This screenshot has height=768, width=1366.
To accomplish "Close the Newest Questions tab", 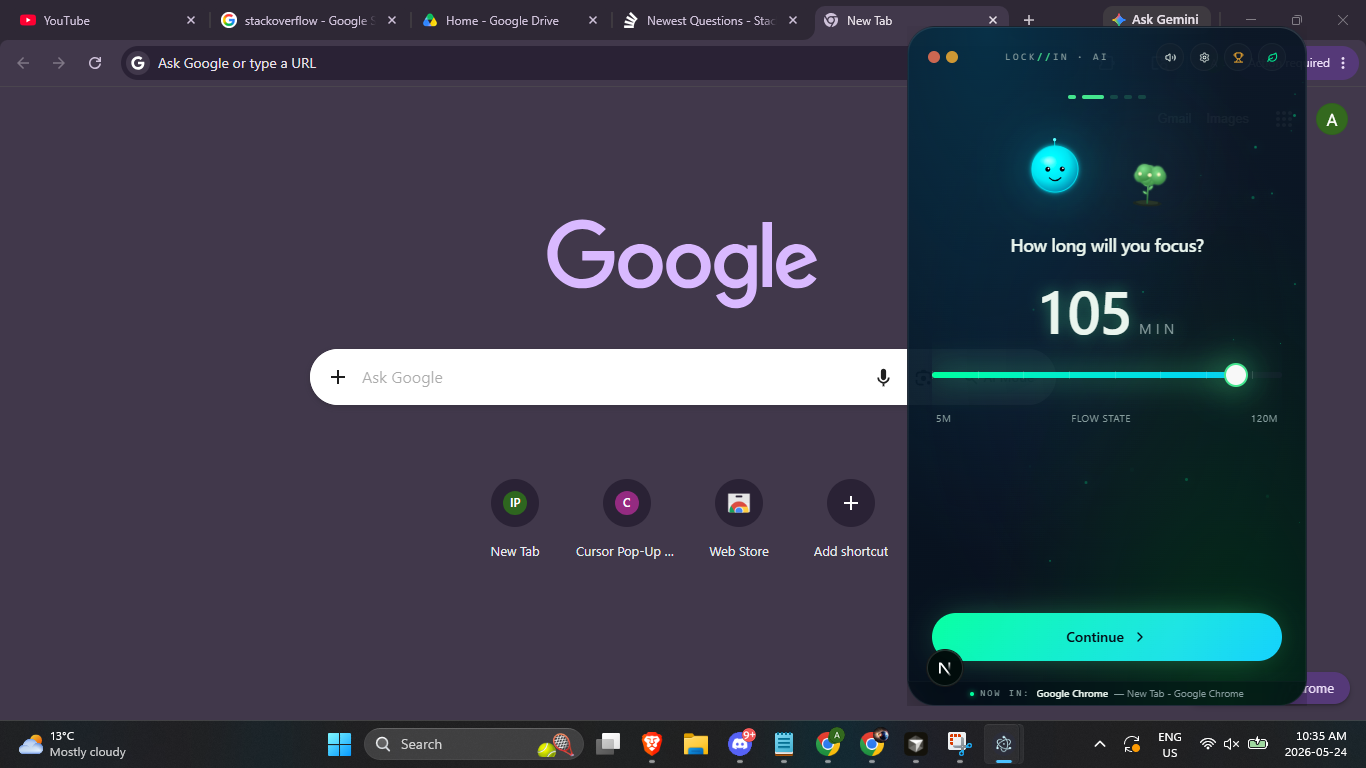I will [x=793, y=20].
